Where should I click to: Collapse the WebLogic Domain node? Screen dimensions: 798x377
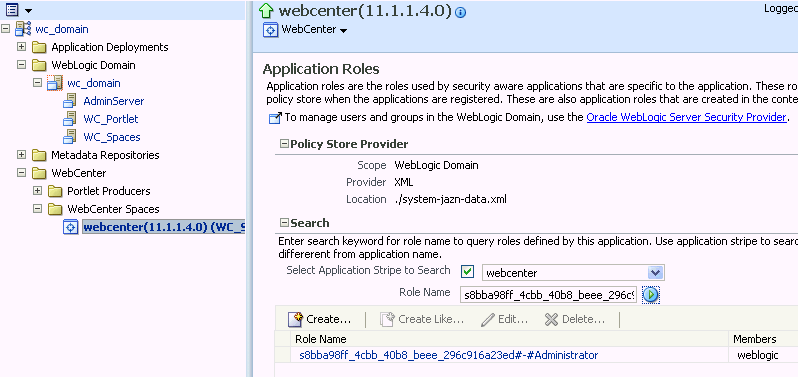[x=21, y=65]
